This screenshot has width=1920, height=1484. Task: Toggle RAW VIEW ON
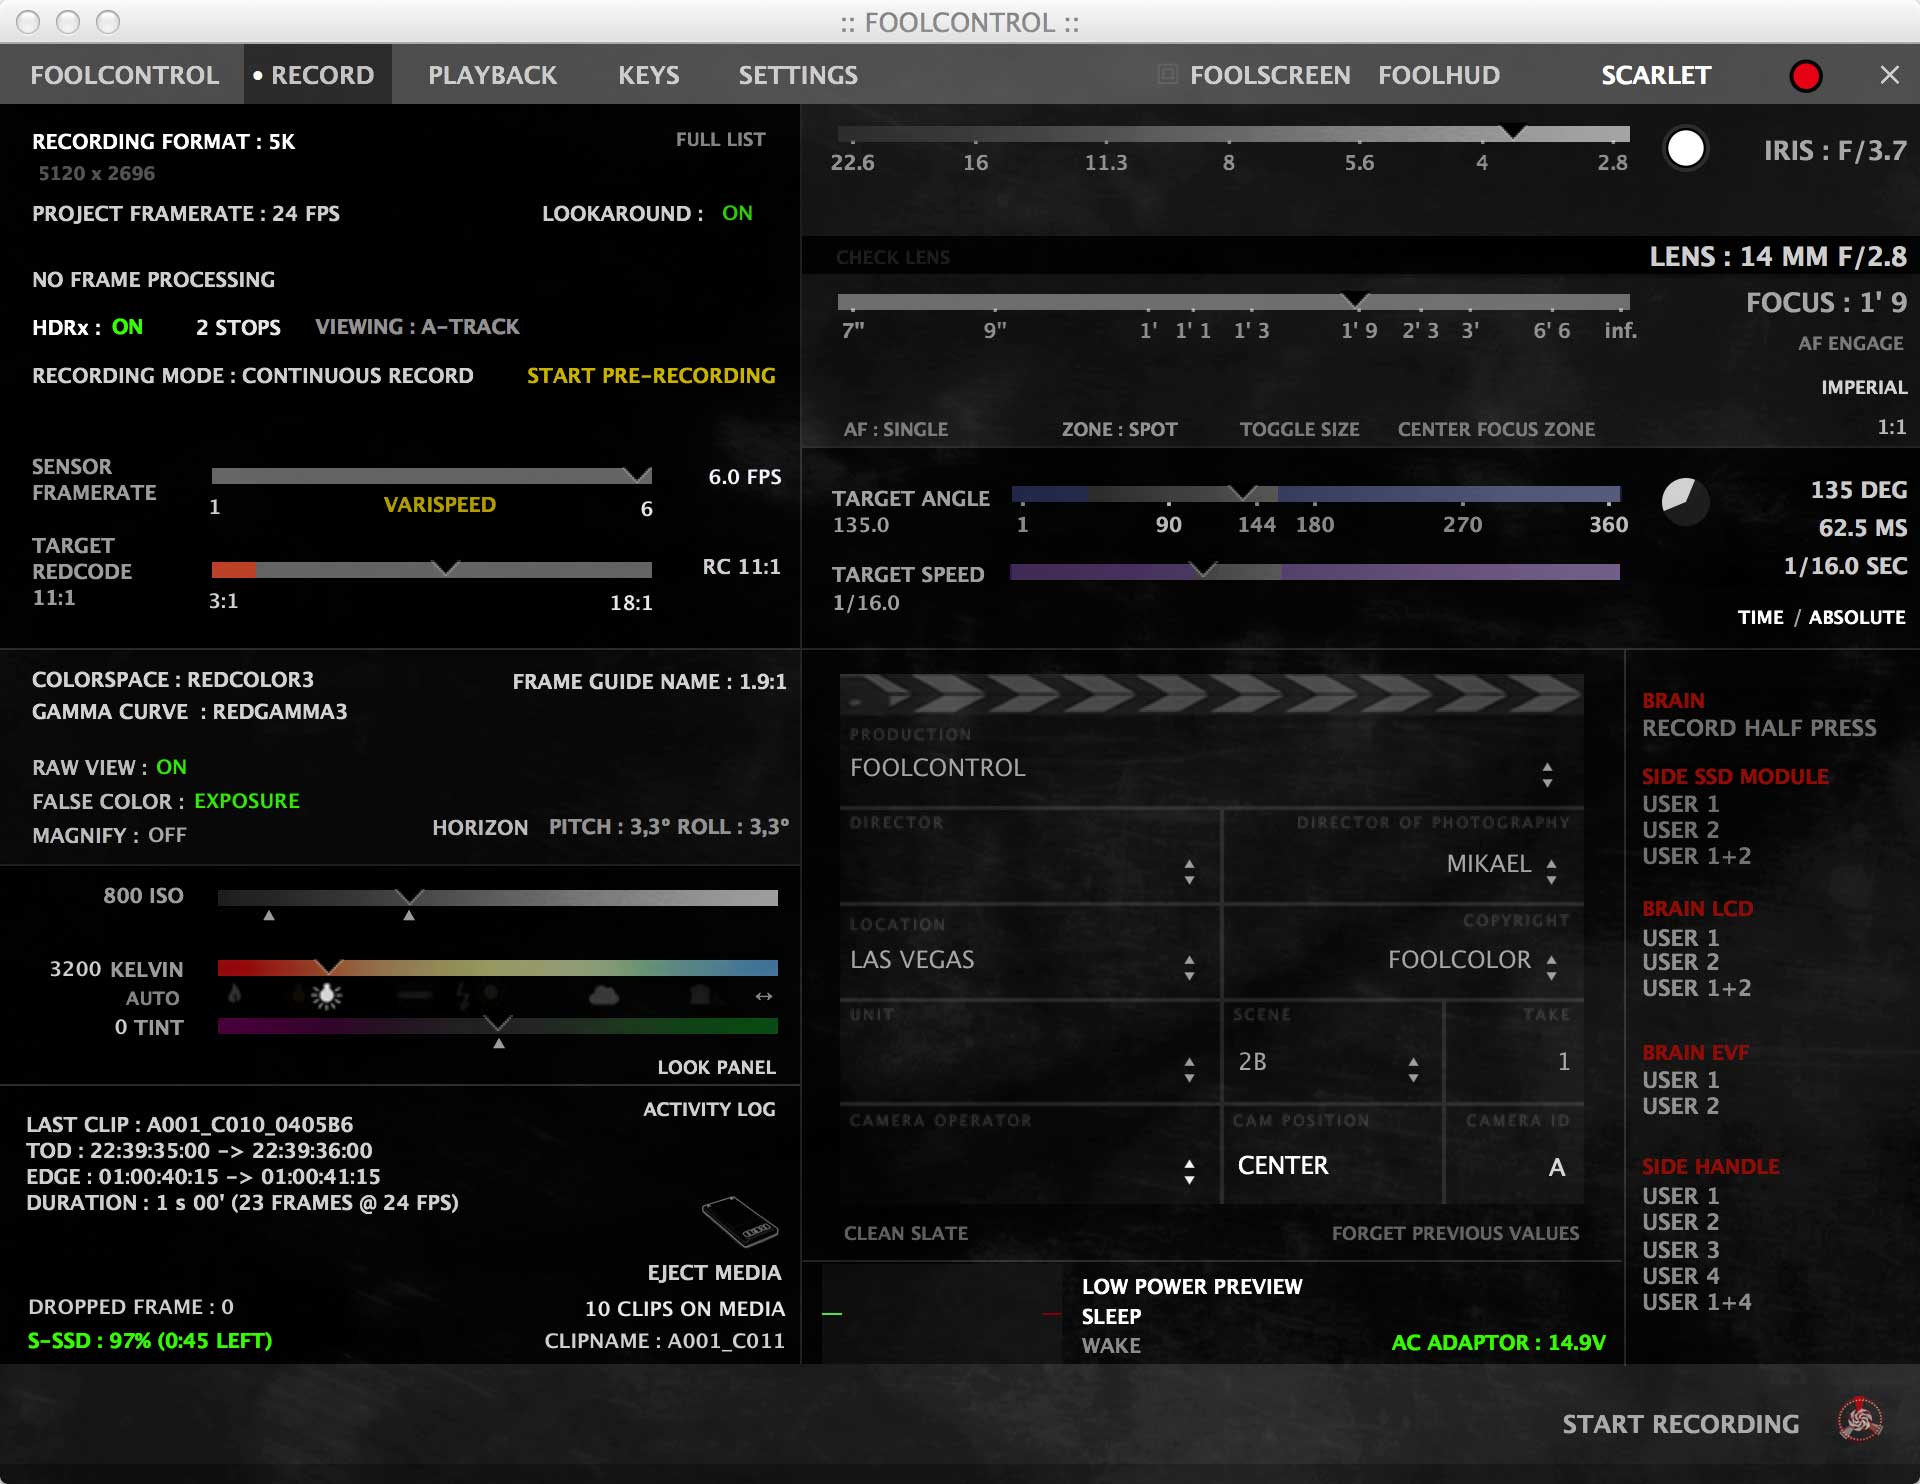click(x=171, y=767)
